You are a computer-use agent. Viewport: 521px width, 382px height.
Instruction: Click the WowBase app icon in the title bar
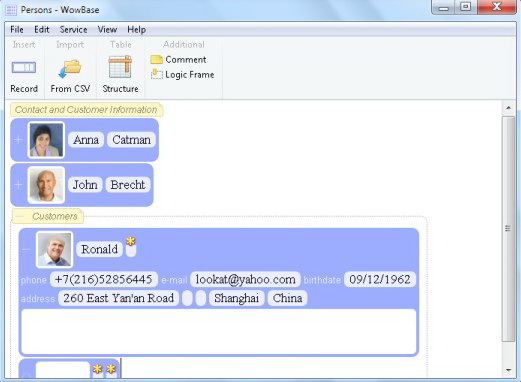pos(11,10)
